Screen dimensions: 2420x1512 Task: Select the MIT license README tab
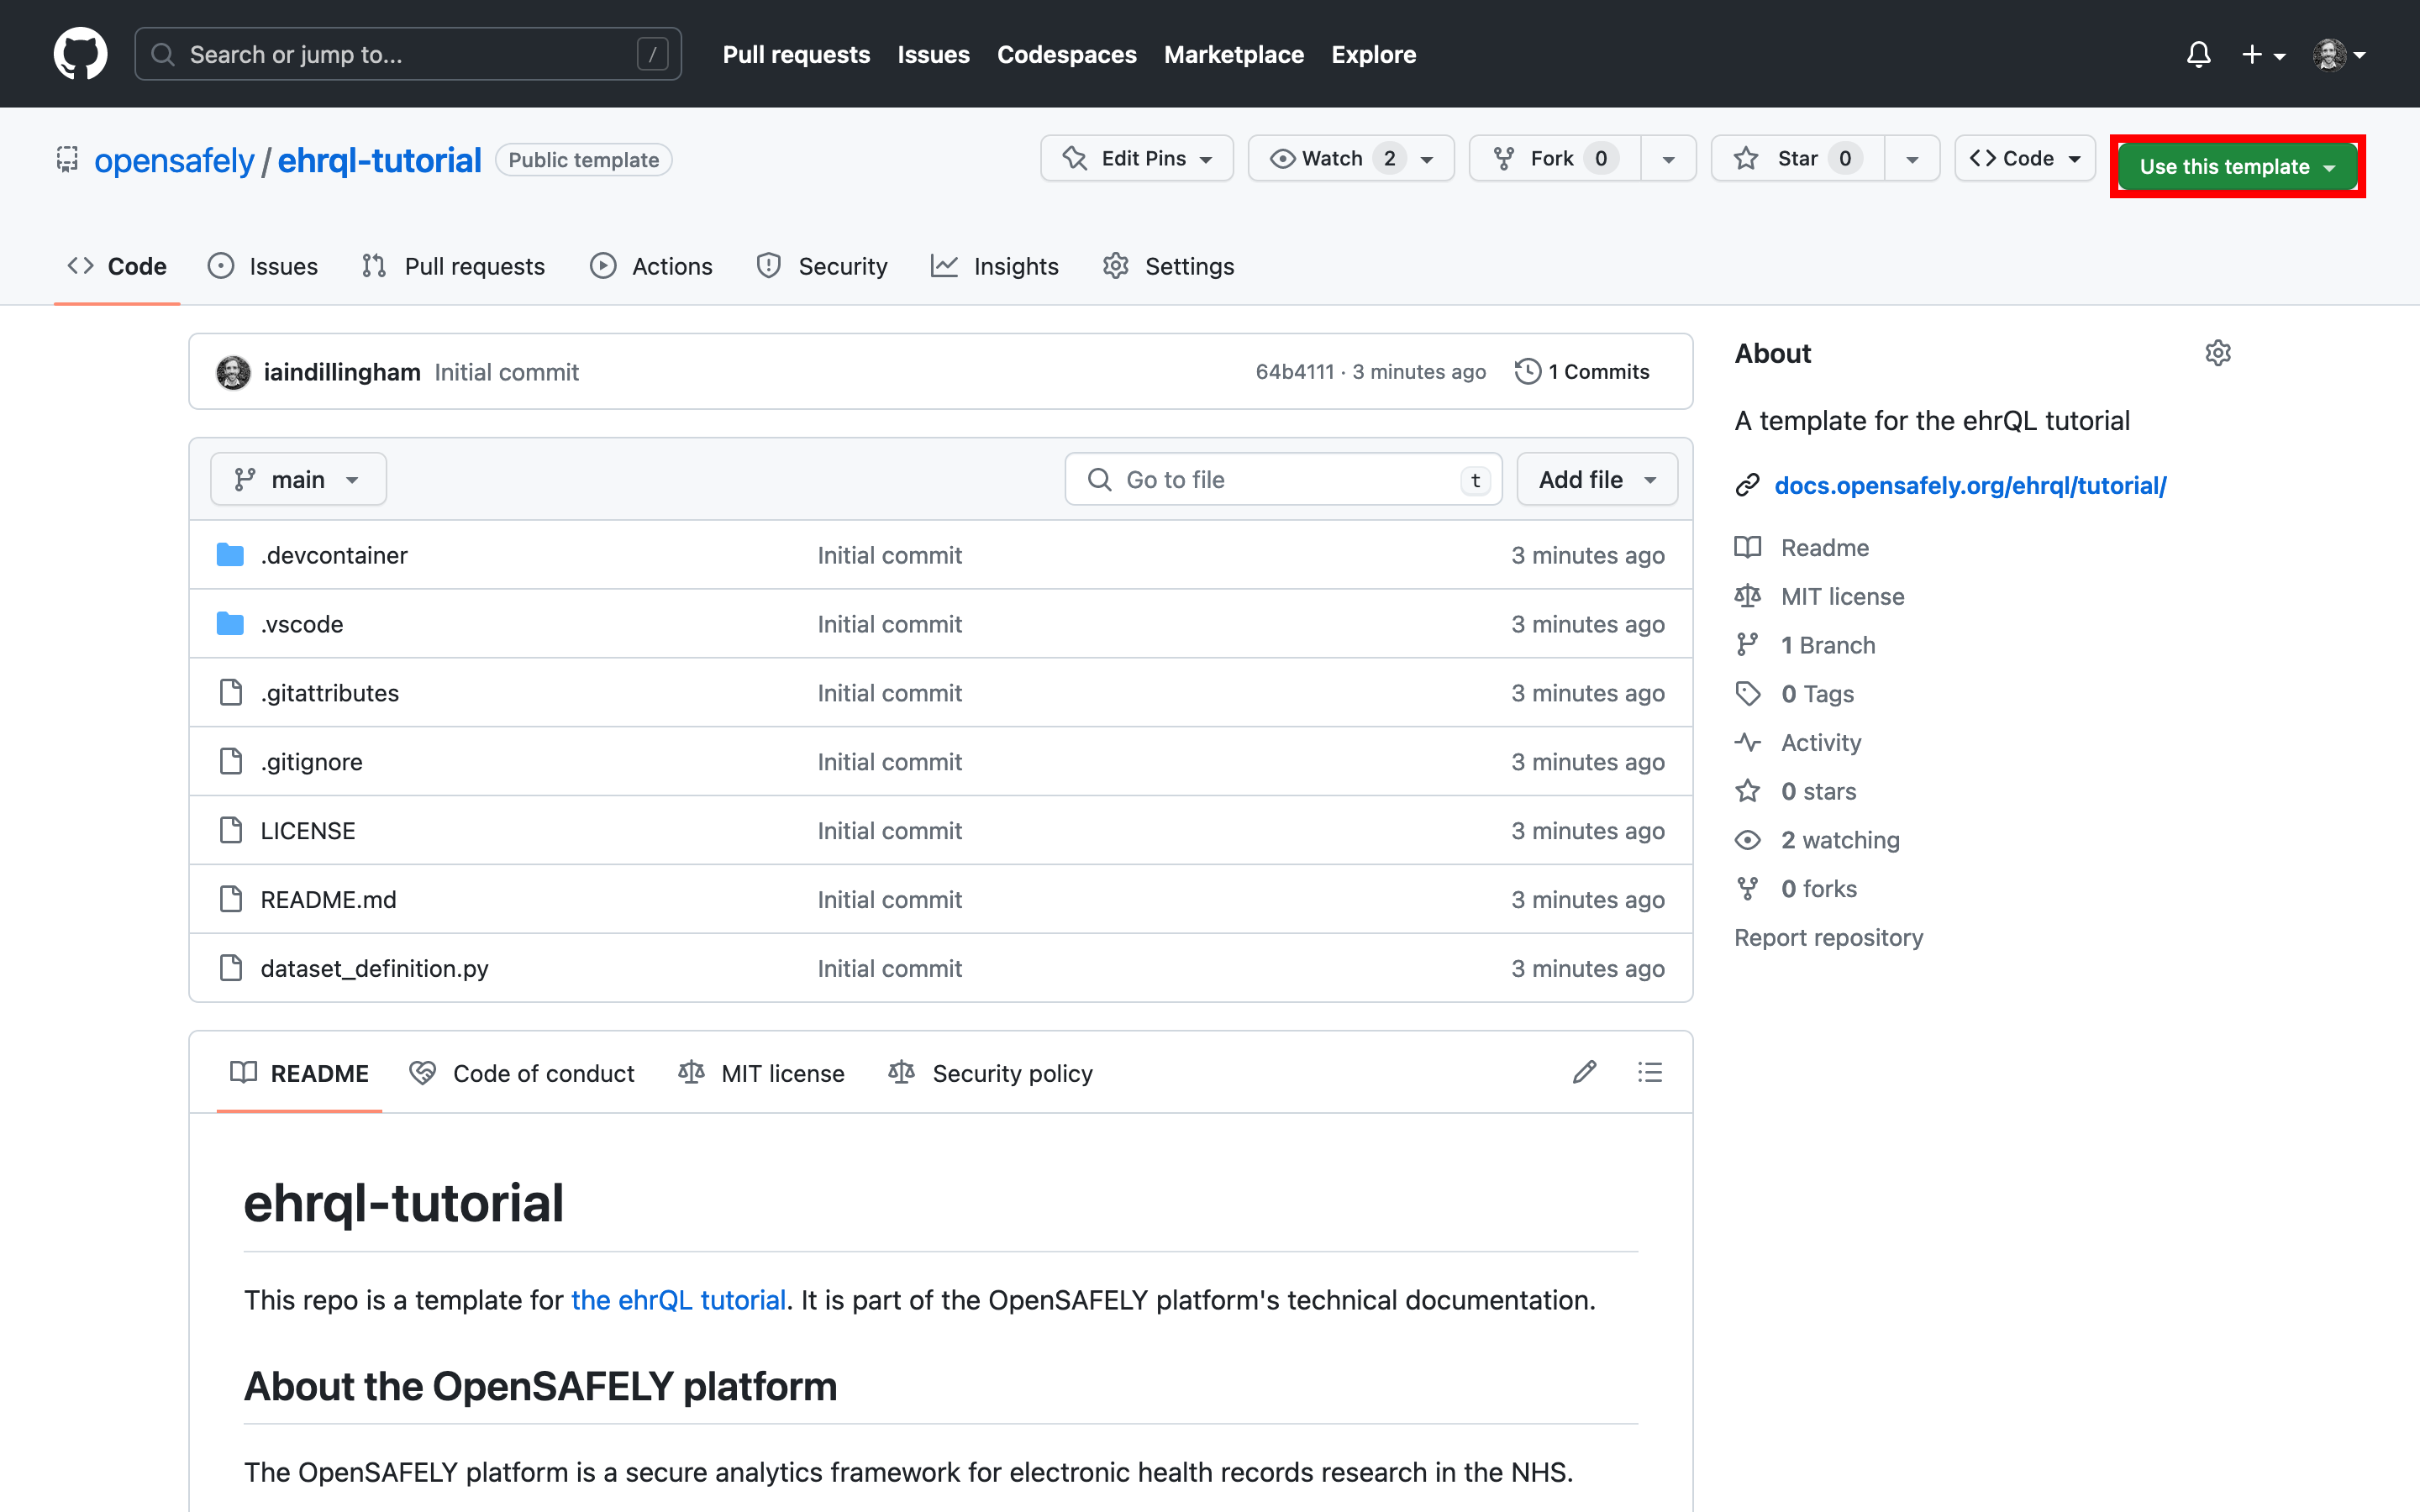click(762, 1073)
